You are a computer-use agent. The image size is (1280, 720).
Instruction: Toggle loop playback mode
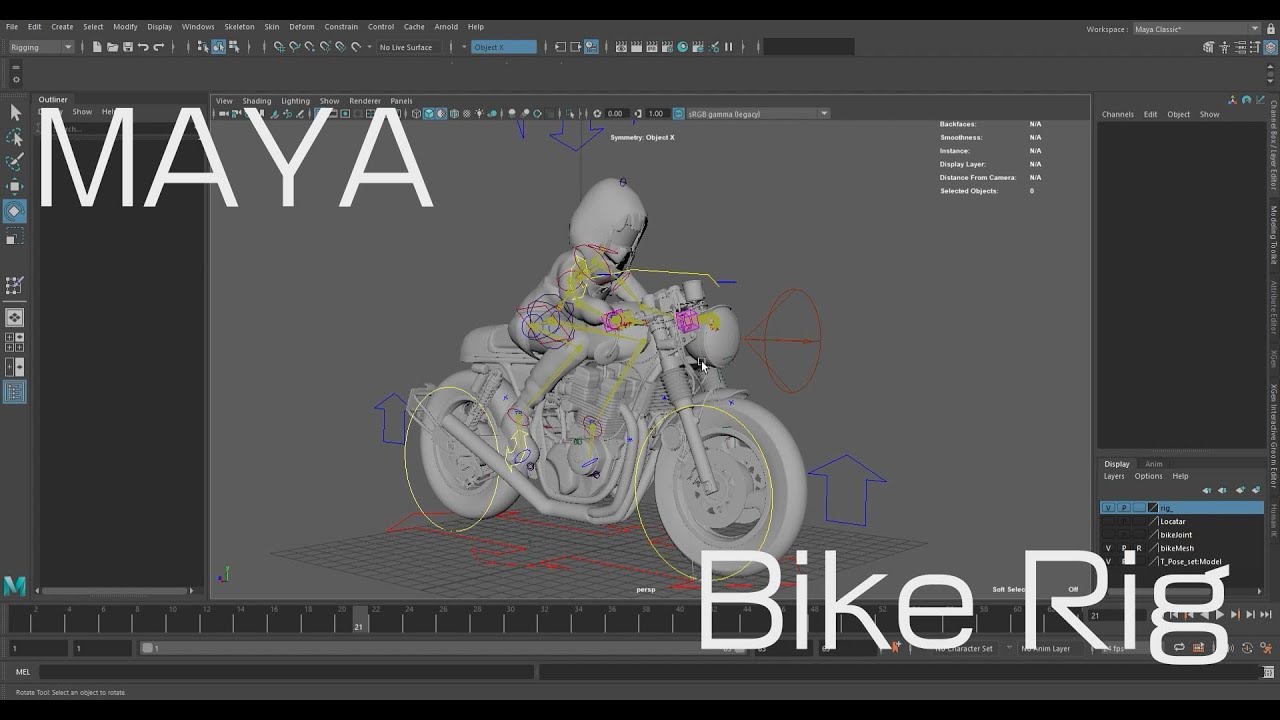click(1179, 648)
